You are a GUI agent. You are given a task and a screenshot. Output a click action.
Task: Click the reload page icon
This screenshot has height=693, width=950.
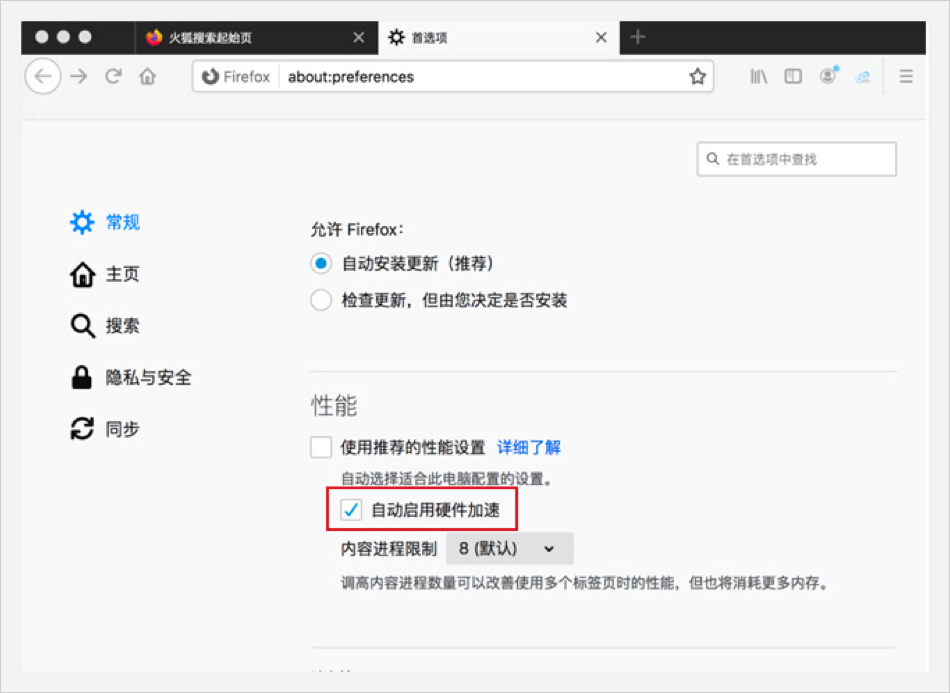(114, 76)
